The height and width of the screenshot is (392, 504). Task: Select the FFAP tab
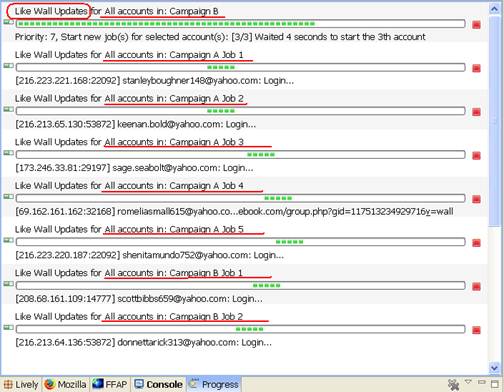click(110, 384)
